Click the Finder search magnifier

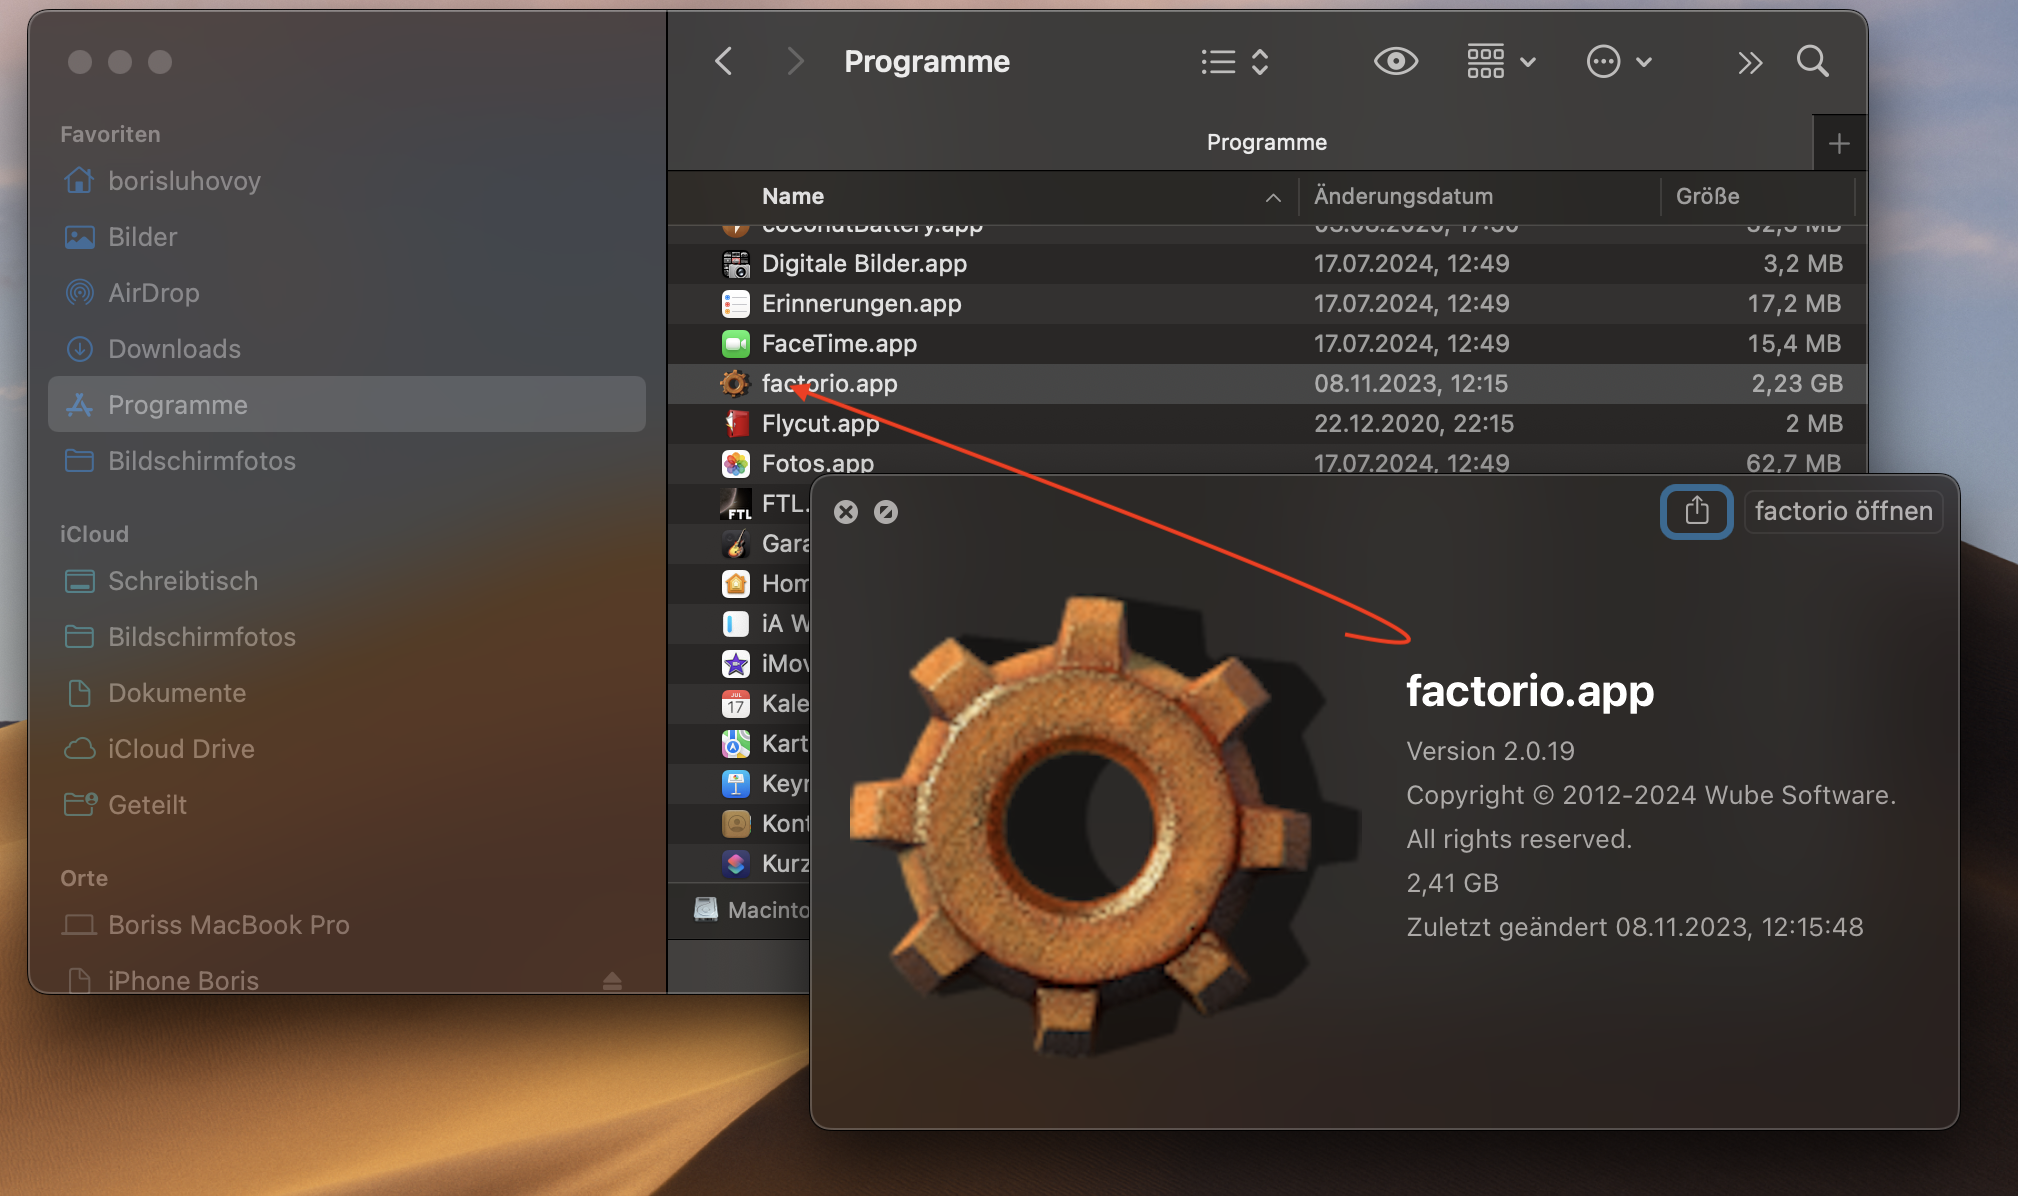click(1812, 62)
